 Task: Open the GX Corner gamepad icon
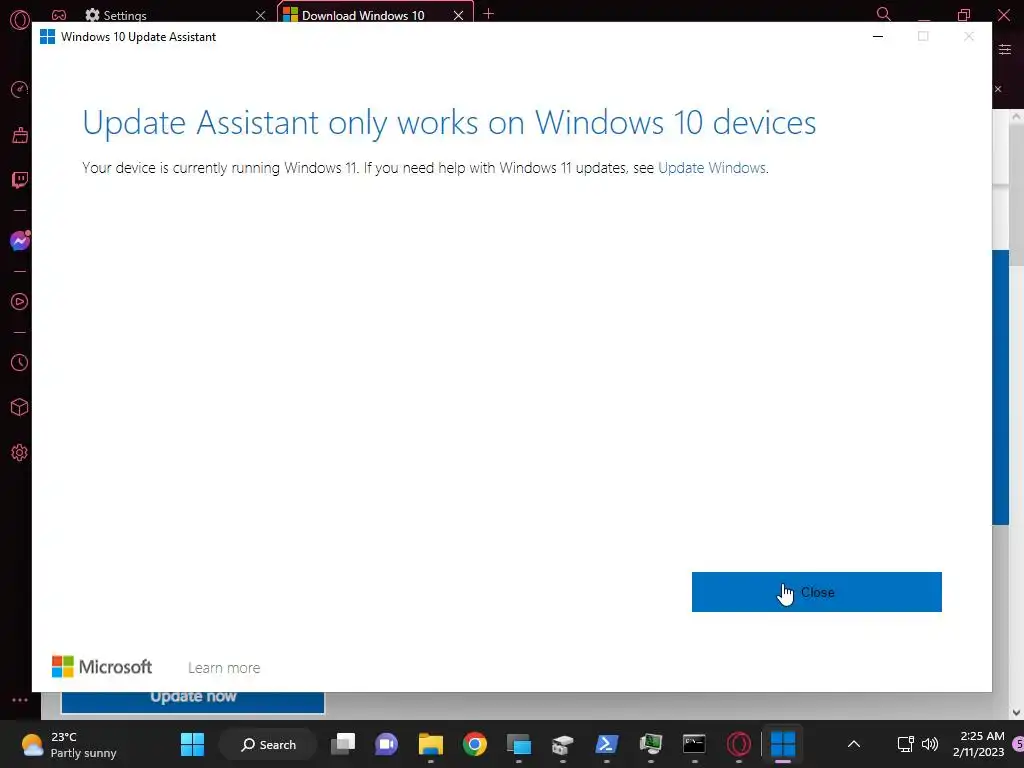(59, 15)
